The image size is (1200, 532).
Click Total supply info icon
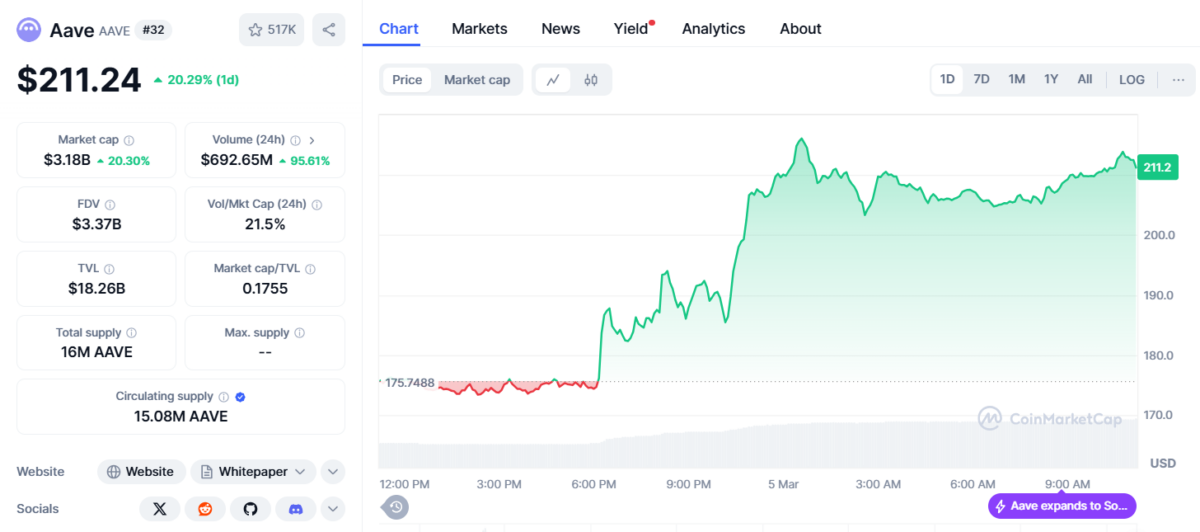click(x=131, y=333)
